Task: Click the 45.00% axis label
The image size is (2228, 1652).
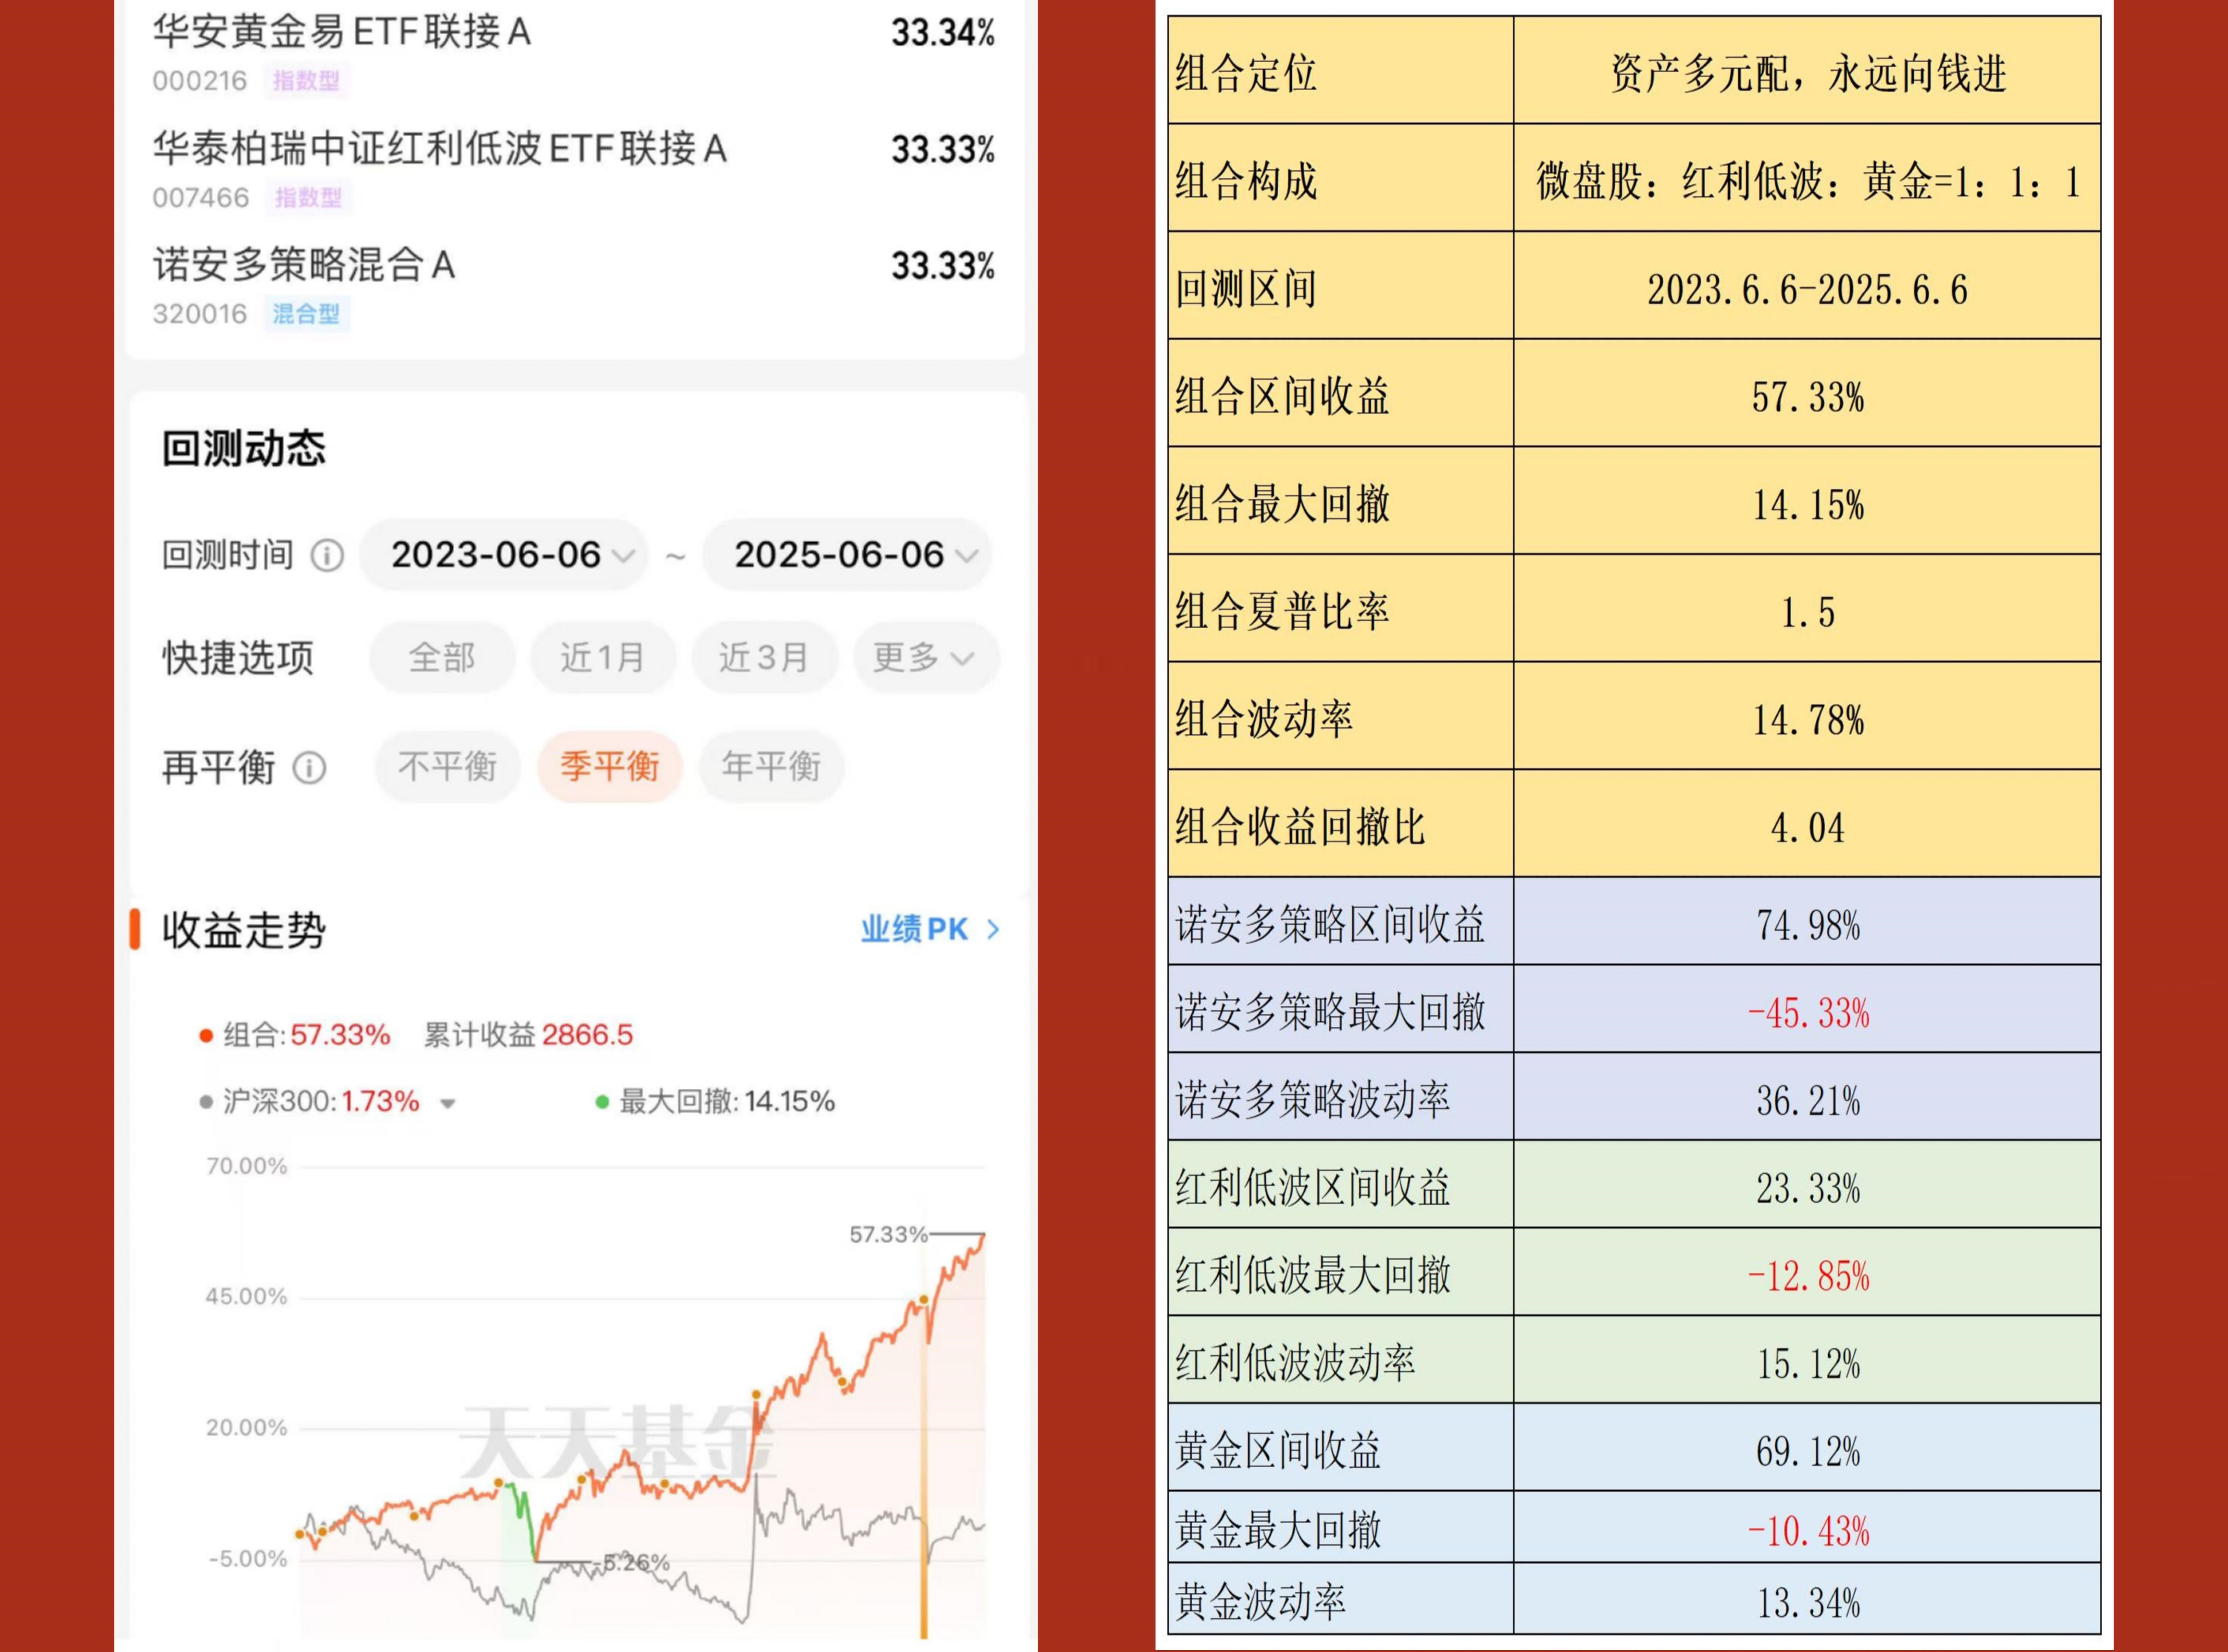Action: coord(246,1297)
